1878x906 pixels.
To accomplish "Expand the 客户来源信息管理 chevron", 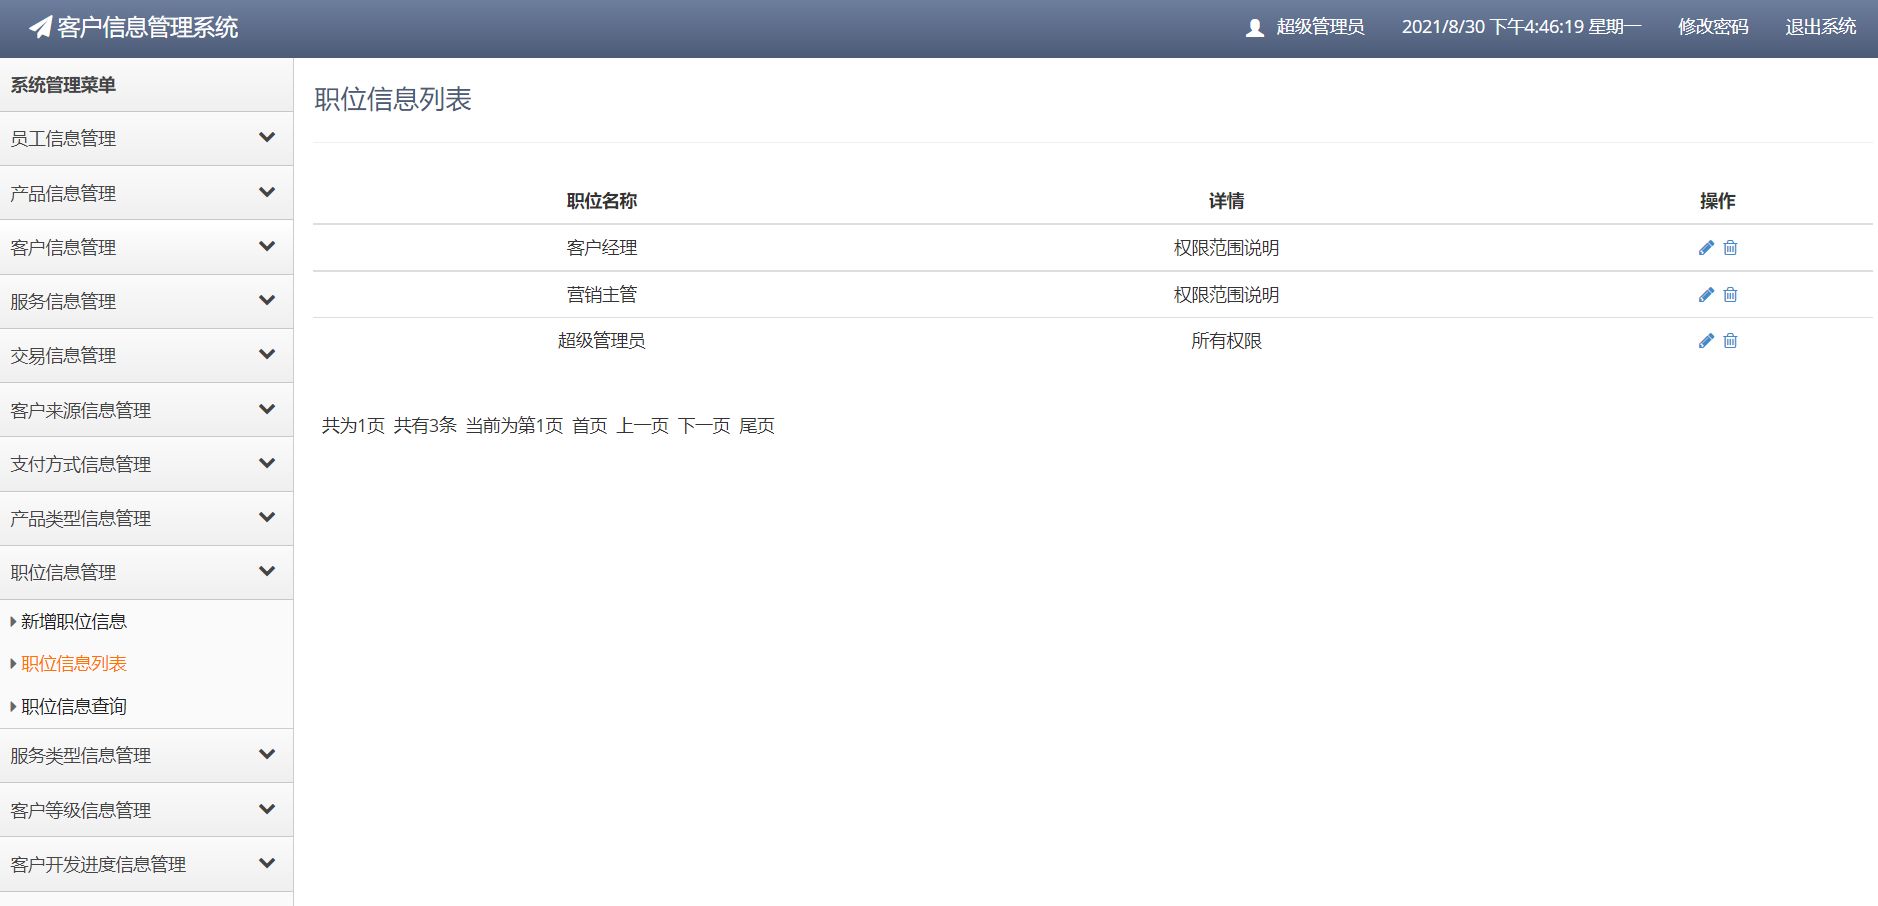I will coord(267,409).
